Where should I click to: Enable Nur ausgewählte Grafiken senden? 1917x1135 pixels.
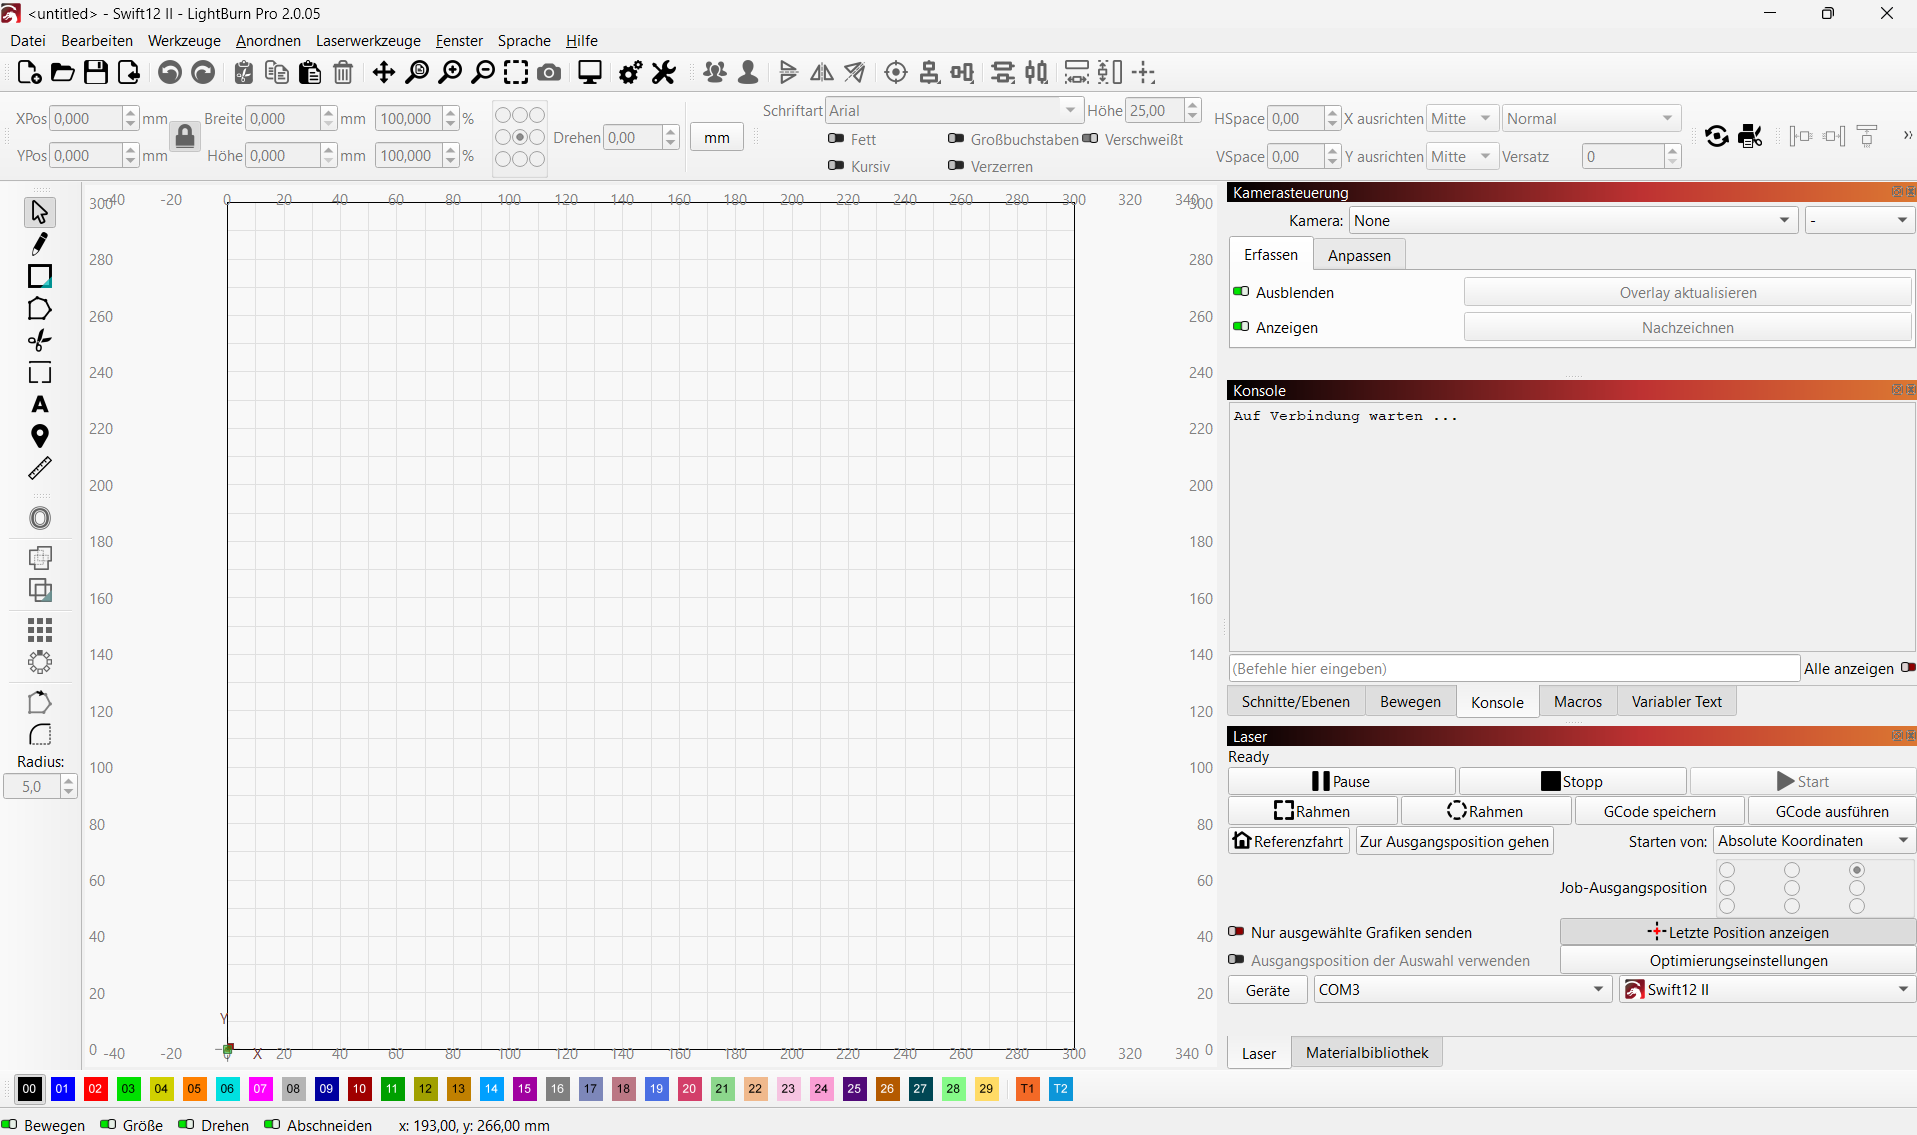(x=1237, y=932)
